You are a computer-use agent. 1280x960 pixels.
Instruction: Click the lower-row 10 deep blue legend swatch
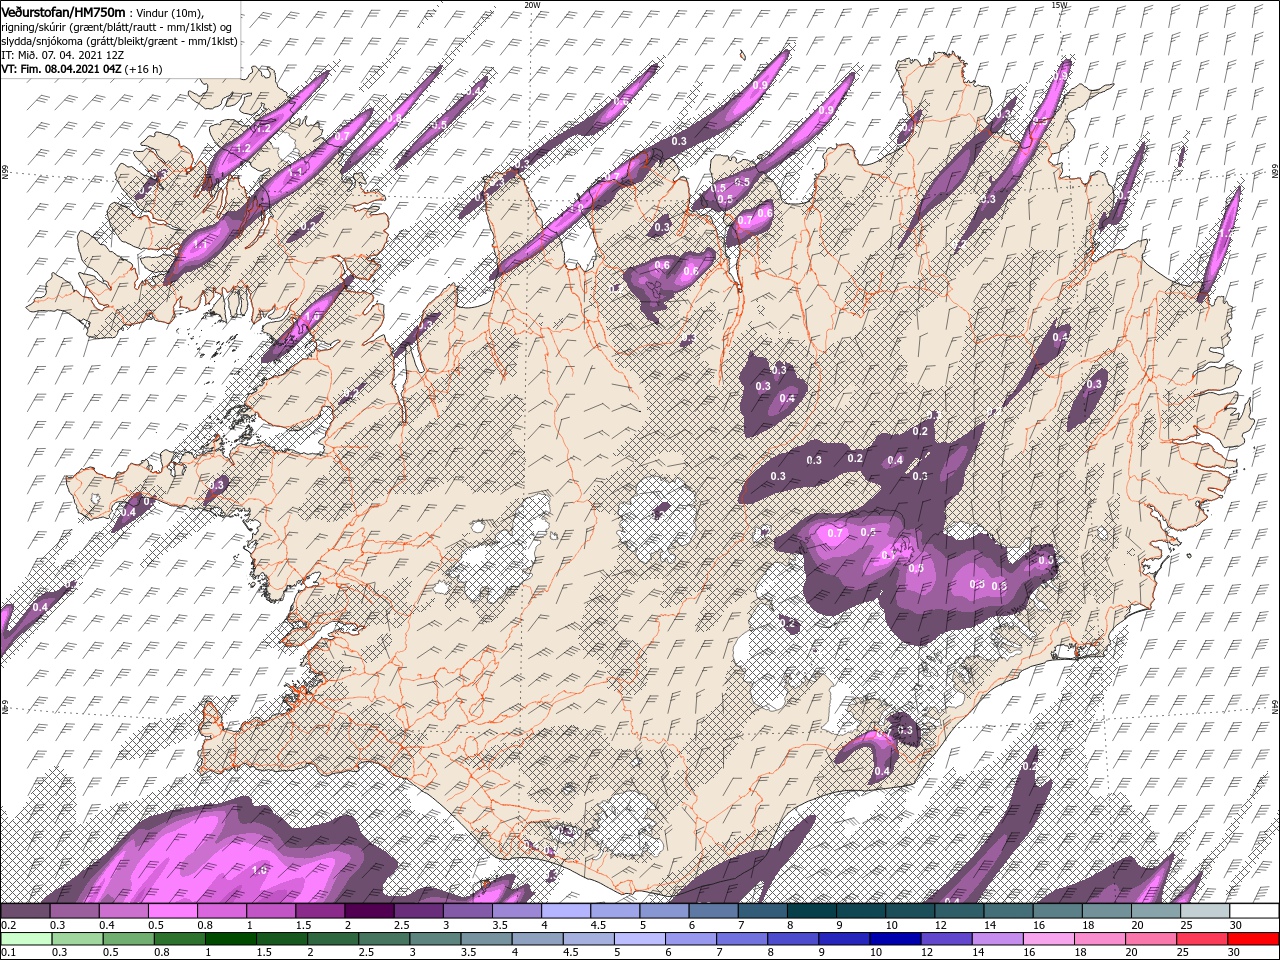(x=896, y=939)
